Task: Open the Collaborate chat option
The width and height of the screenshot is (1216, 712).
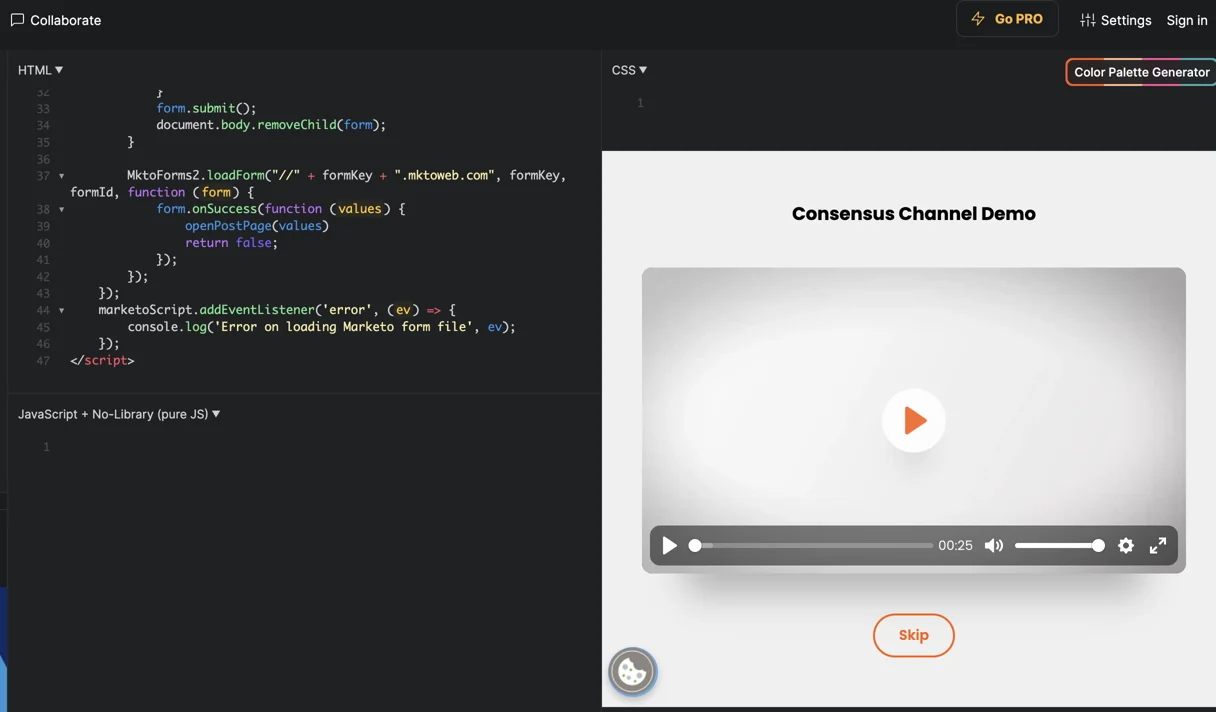Action: [56, 20]
